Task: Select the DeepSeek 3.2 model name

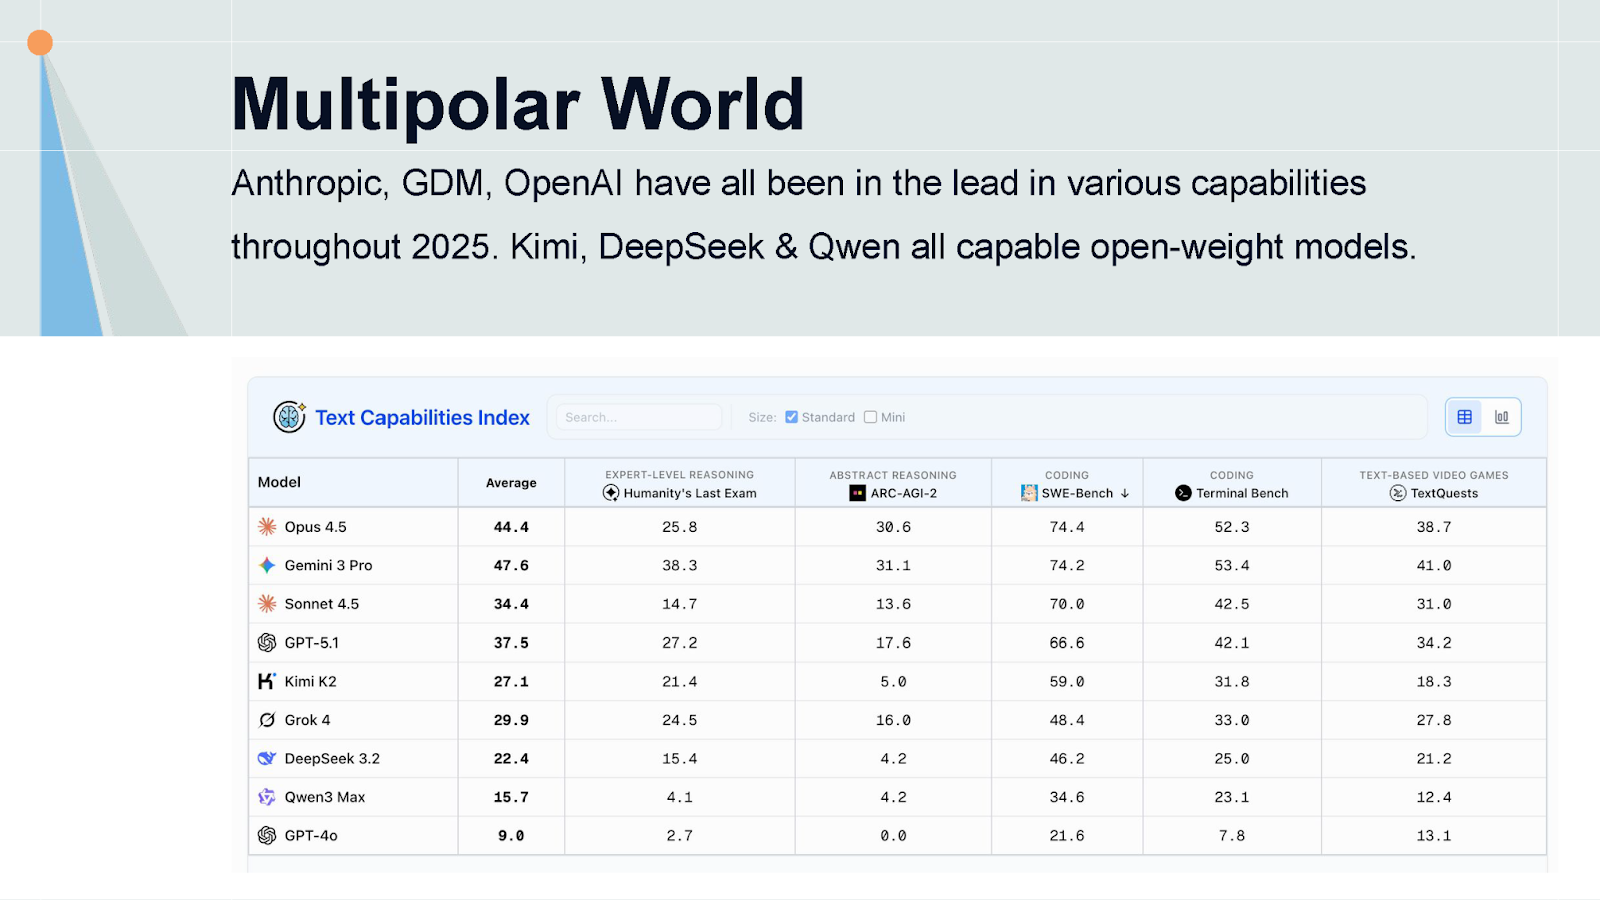Action: pos(332,758)
